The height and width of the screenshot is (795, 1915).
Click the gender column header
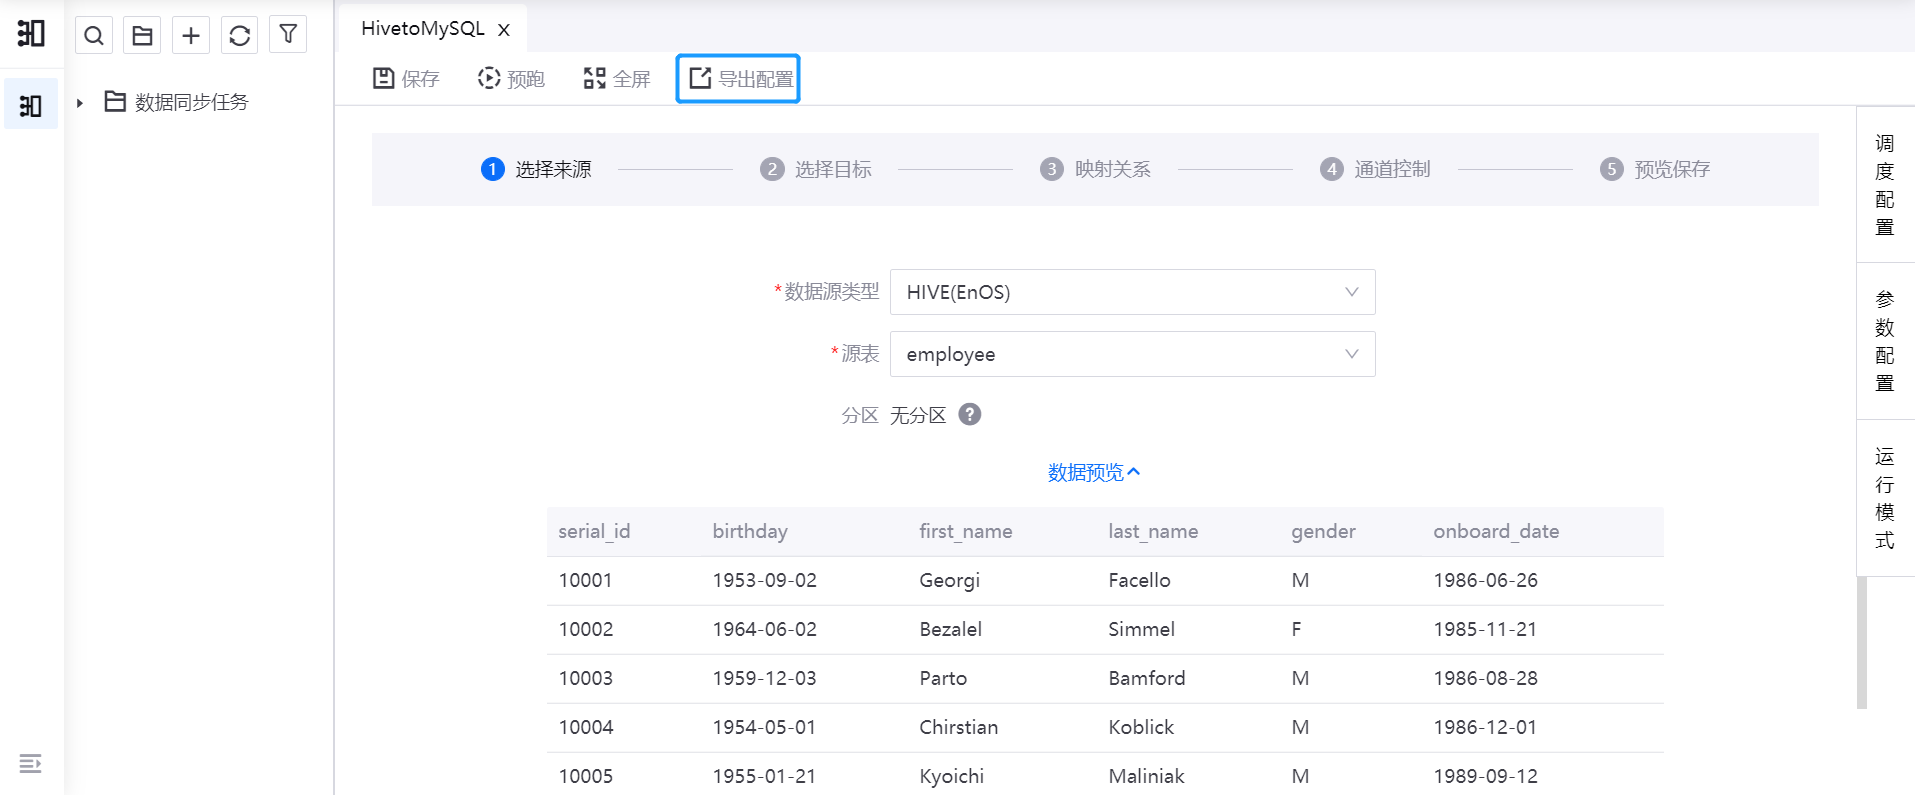1323,531
